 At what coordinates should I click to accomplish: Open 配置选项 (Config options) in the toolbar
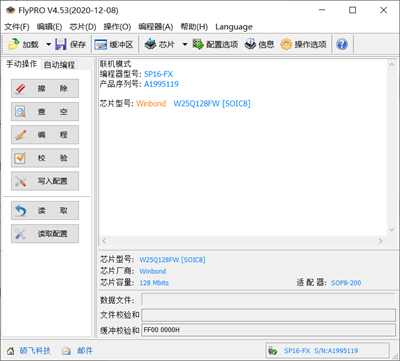tap(215, 44)
